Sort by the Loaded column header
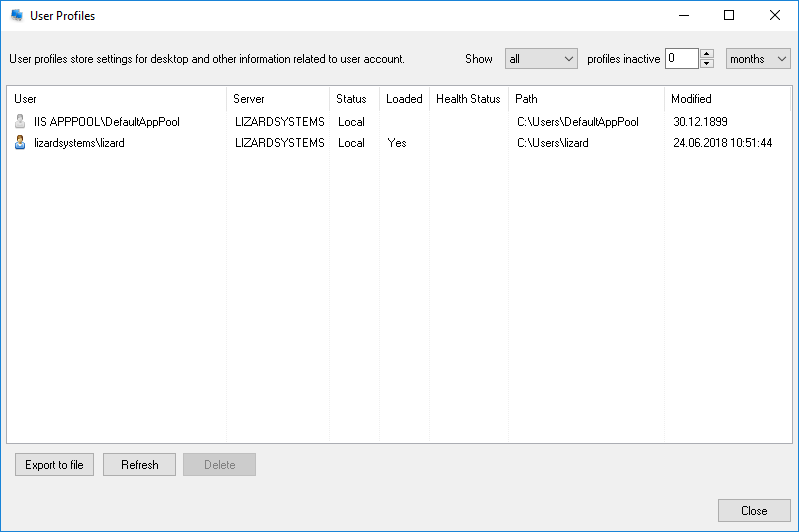This screenshot has height=532, width=799. pos(404,99)
